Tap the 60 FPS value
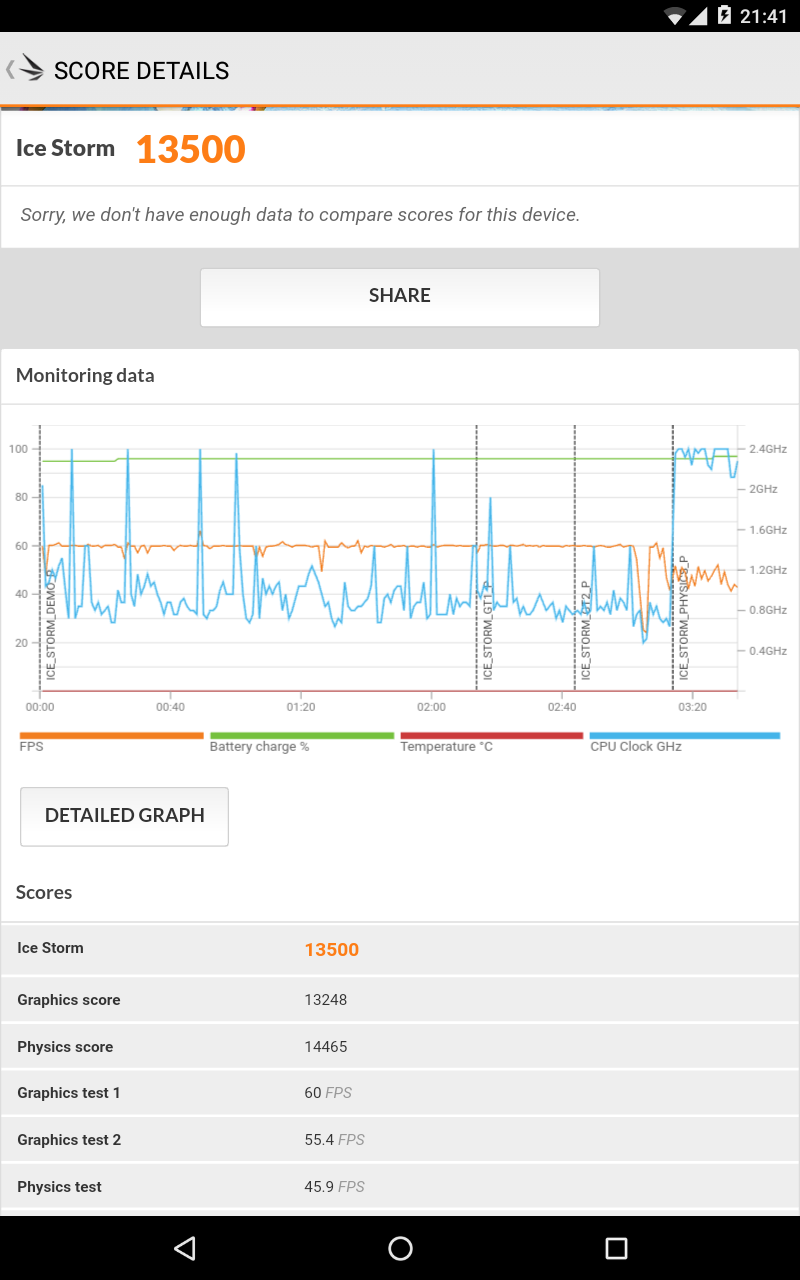 (328, 1093)
